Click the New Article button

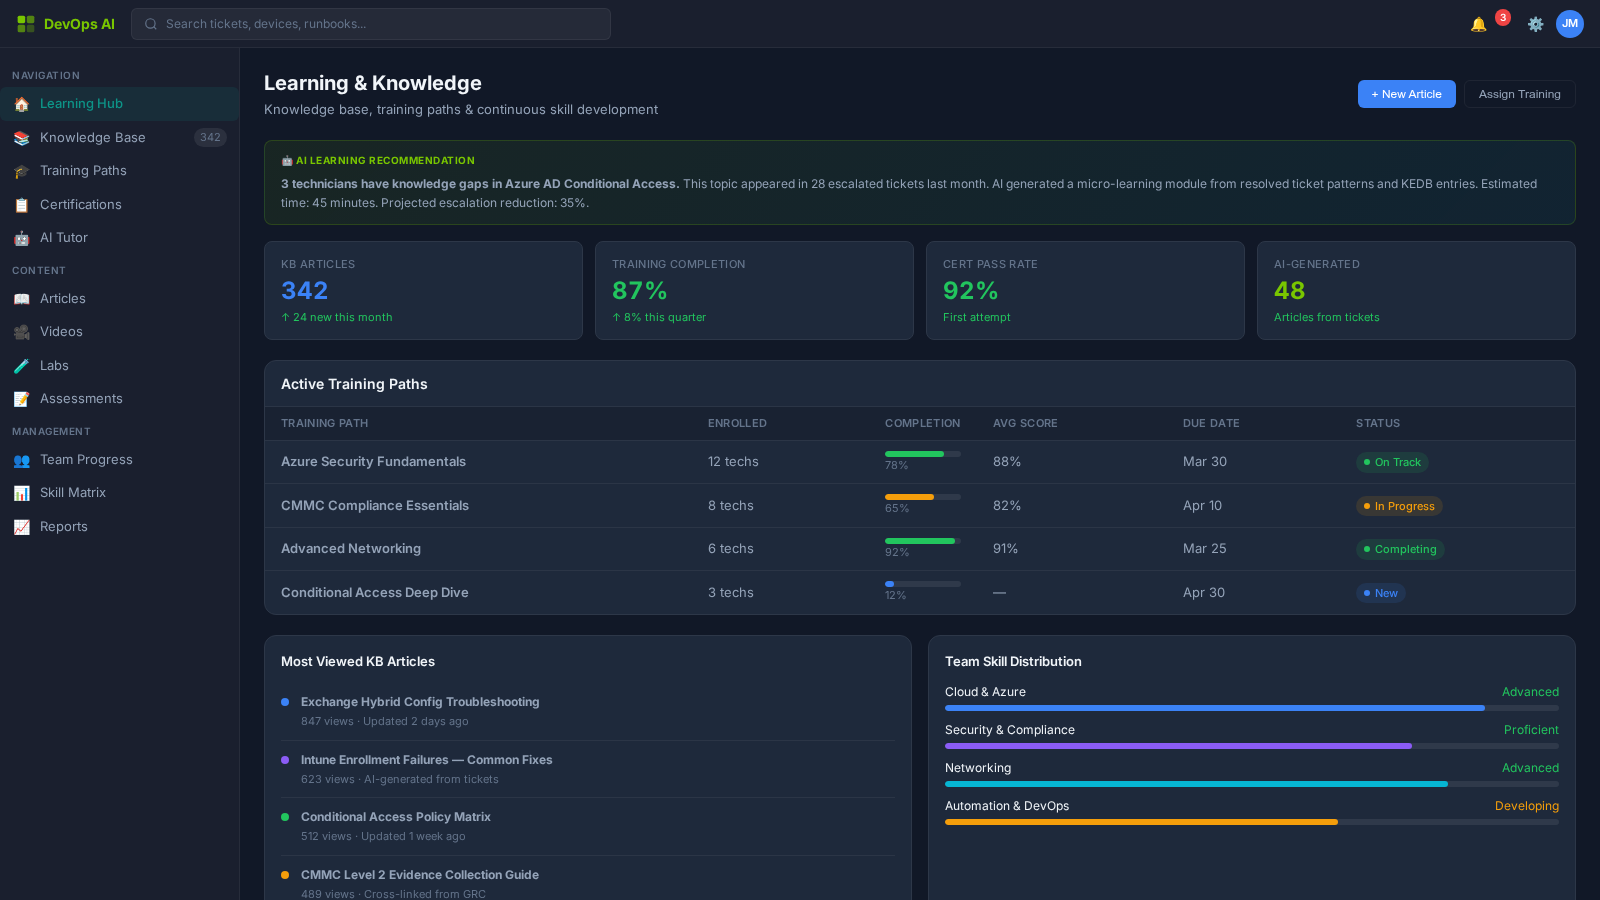tap(1406, 93)
